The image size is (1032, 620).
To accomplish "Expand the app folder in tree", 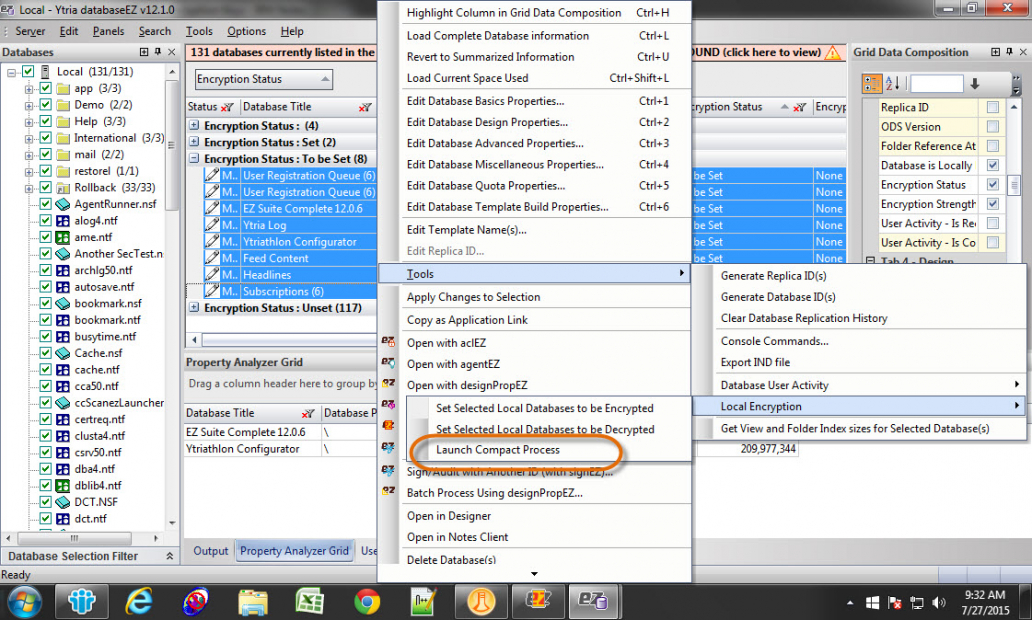I will click(x=28, y=88).
